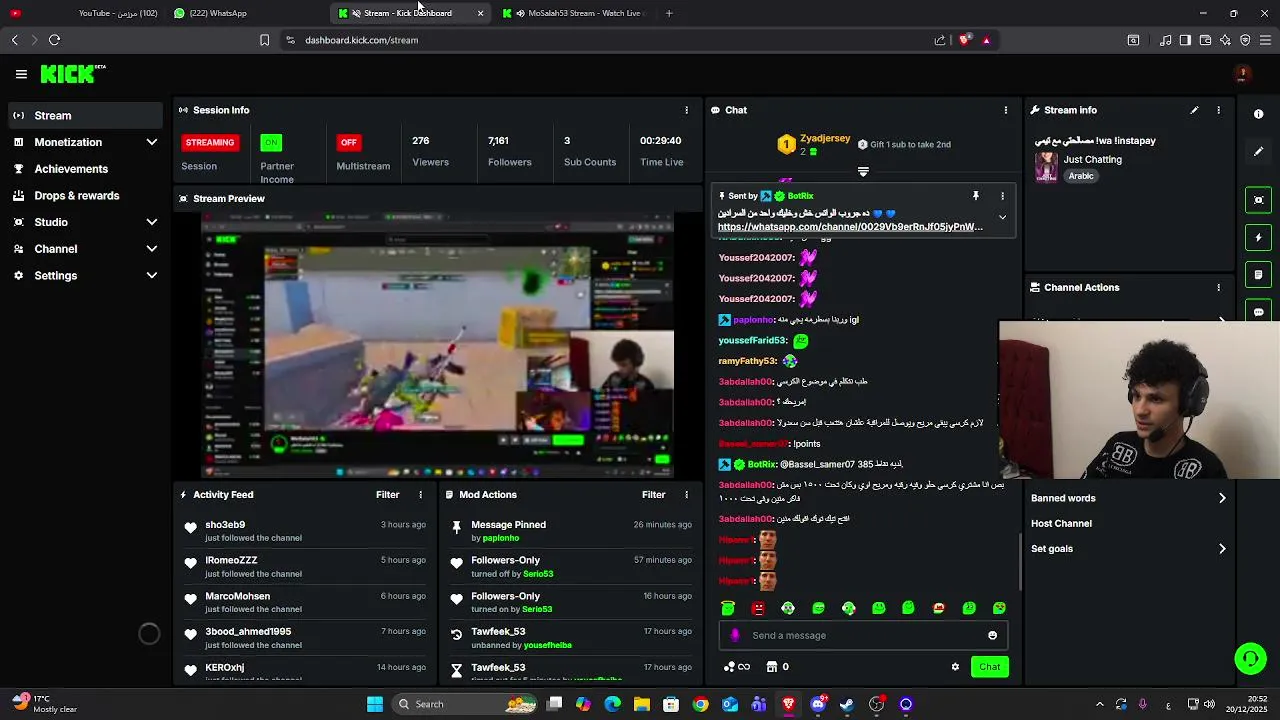Click the focus frame icon in right sidebar
The image size is (1280, 720).
click(1259, 200)
